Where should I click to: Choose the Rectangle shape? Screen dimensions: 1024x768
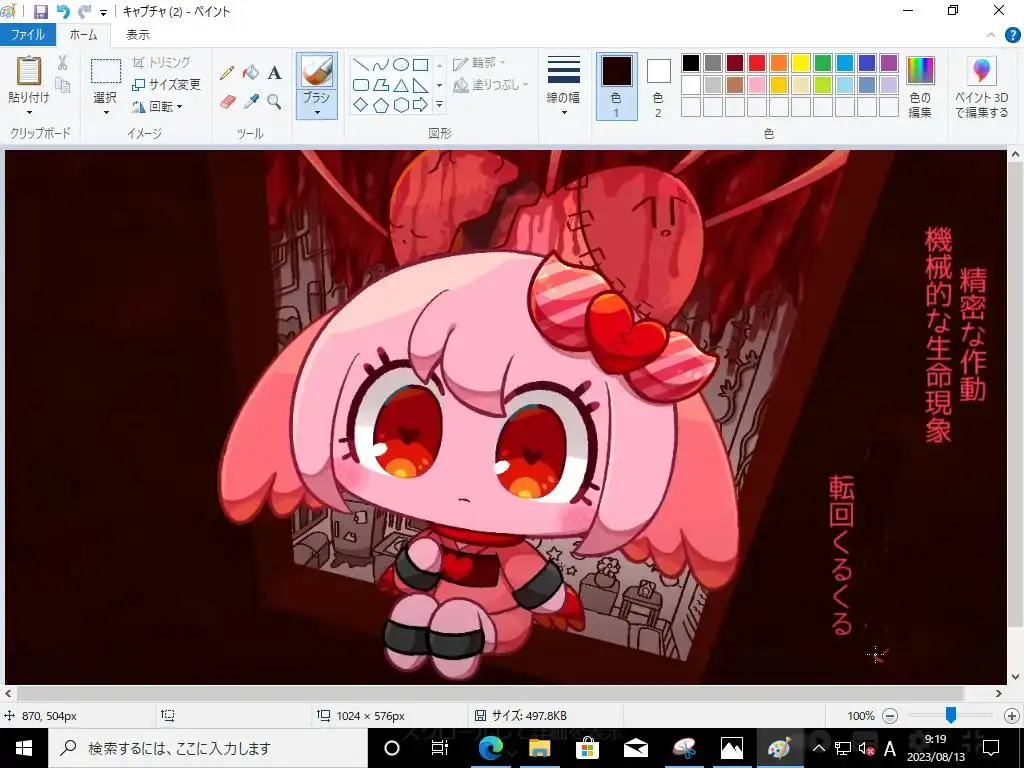421,65
